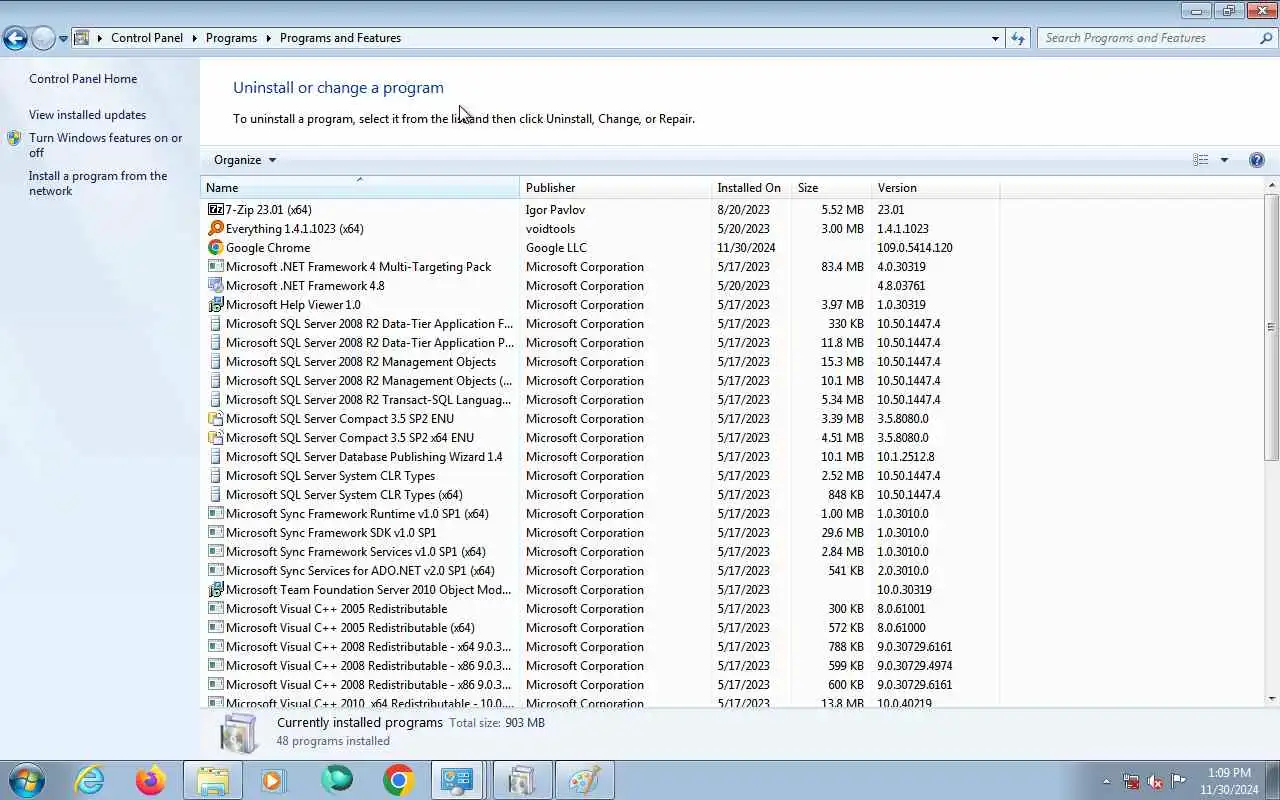Launch Internet Explorer from the taskbar

coord(89,780)
